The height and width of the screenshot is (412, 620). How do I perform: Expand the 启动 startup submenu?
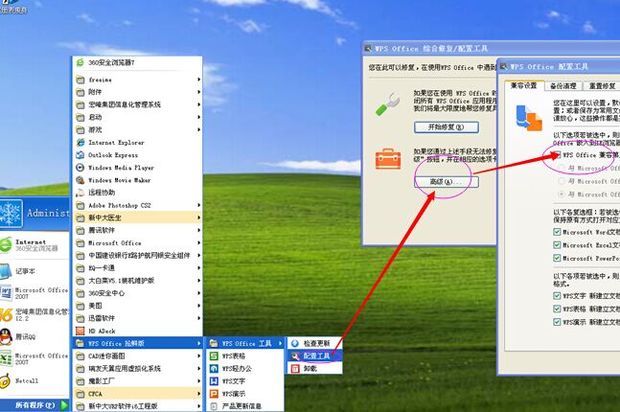137,117
